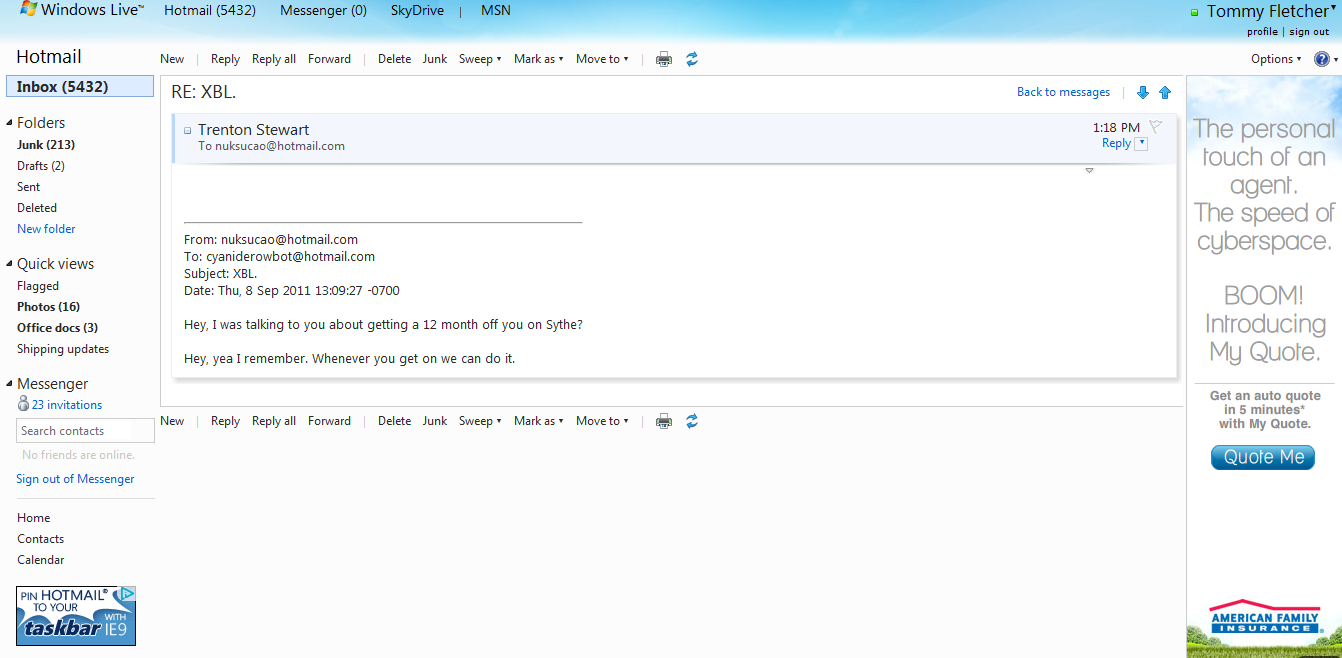
Task: Open Contacts in sidebar
Action: click(40, 539)
